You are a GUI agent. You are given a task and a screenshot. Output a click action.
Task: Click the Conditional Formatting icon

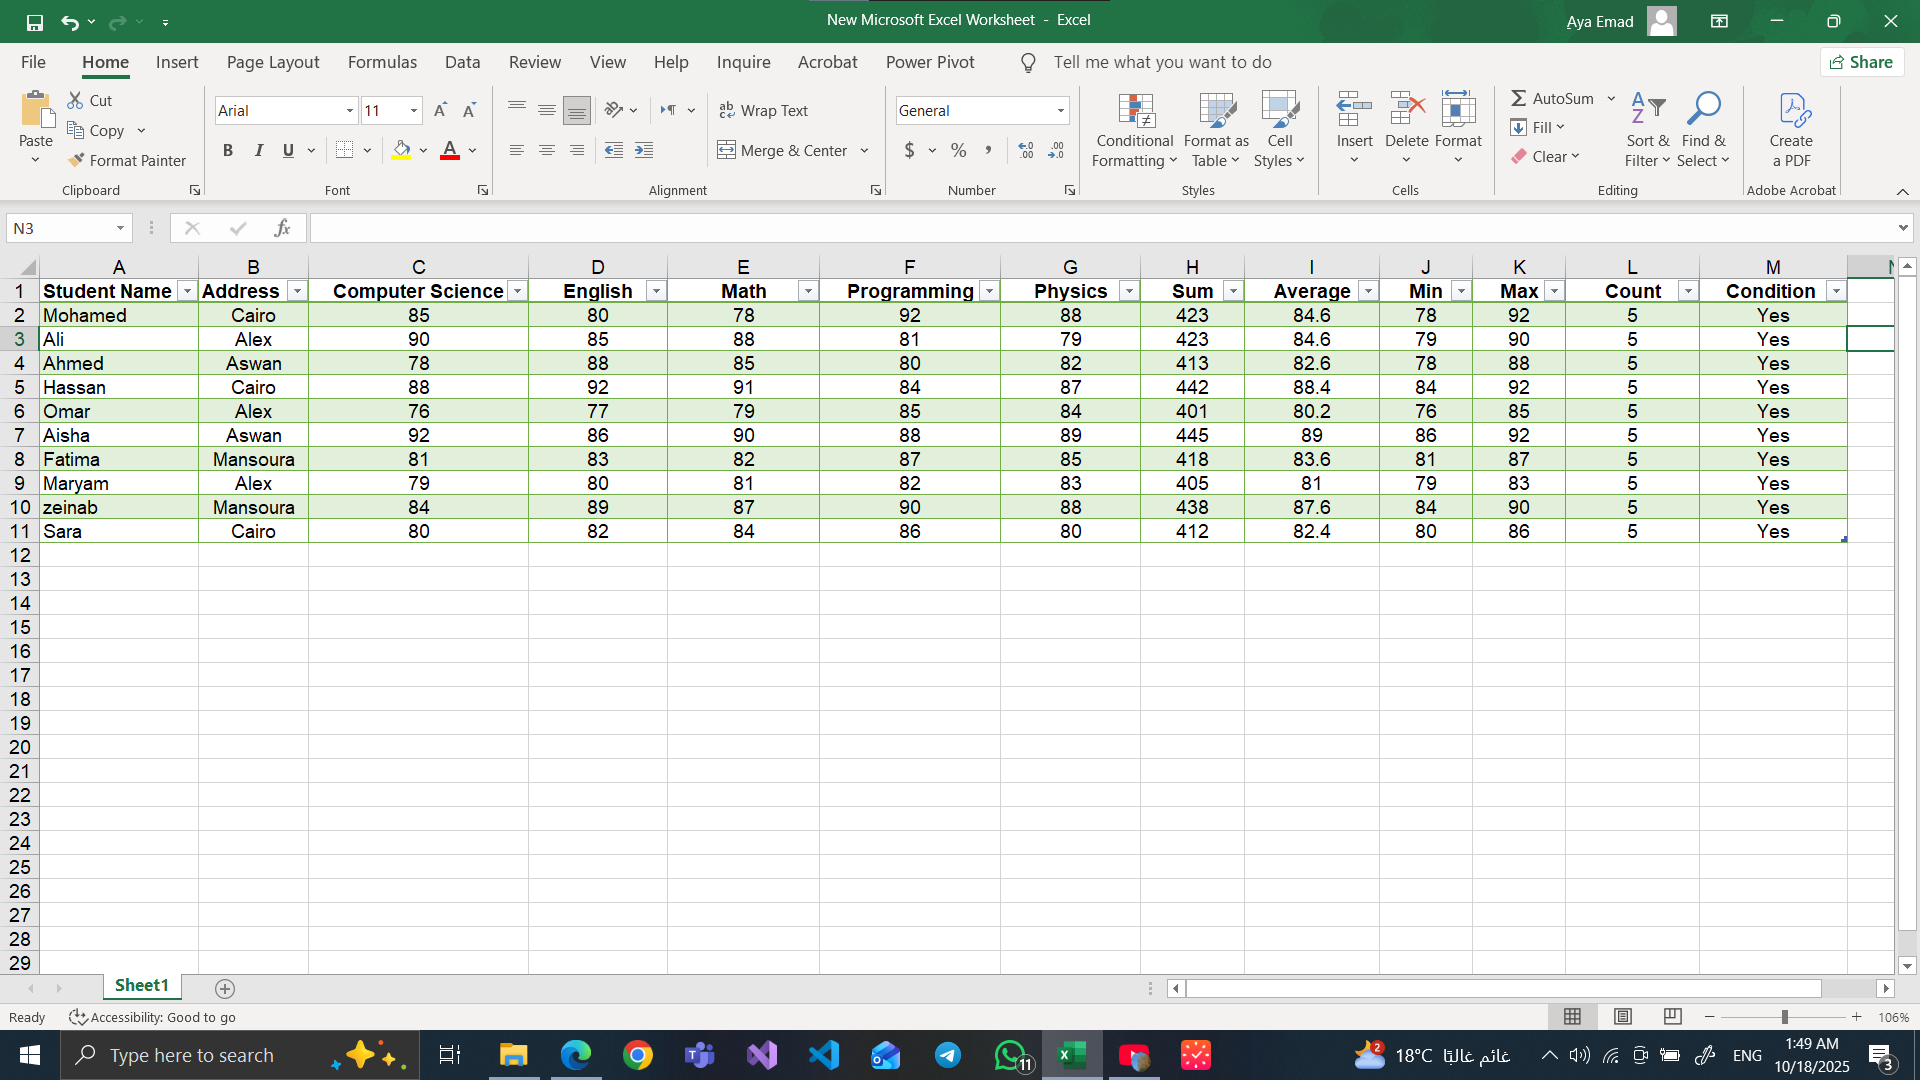[x=1135, y=111]
